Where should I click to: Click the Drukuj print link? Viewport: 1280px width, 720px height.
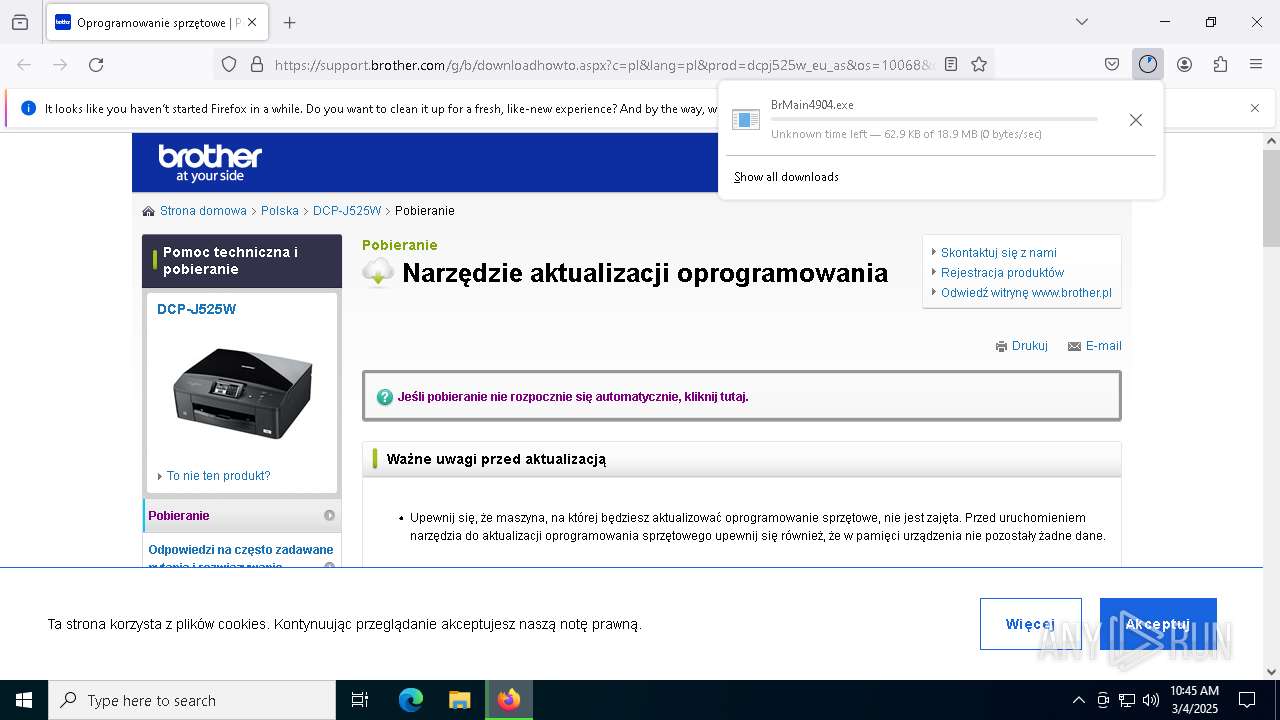point(1030,346)
